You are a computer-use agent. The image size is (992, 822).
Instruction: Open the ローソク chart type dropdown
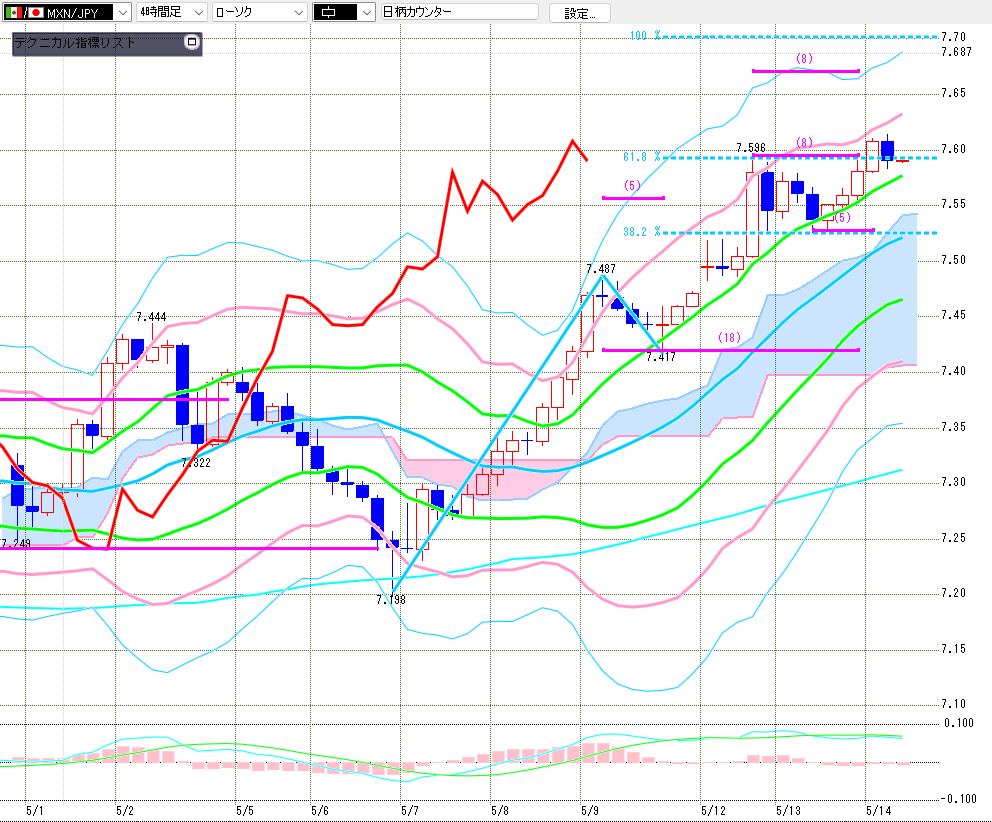(259, 12)
